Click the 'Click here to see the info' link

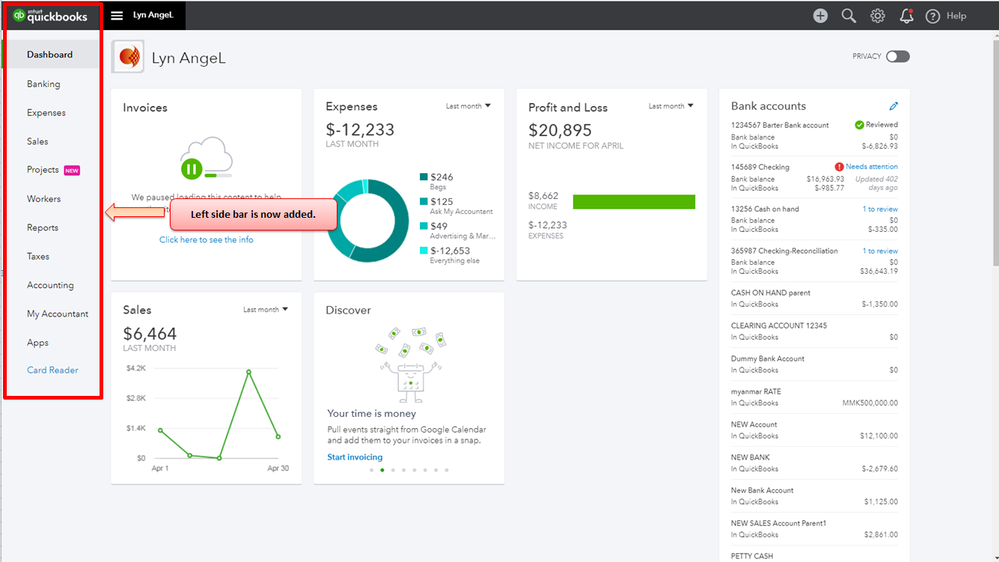tap(206, 240)
